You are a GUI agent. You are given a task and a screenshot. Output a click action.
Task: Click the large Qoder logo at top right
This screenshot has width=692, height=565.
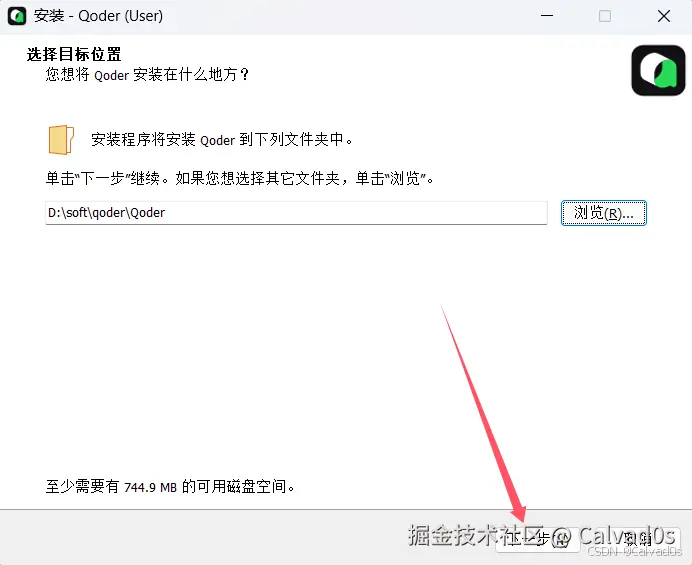(658, 70)
